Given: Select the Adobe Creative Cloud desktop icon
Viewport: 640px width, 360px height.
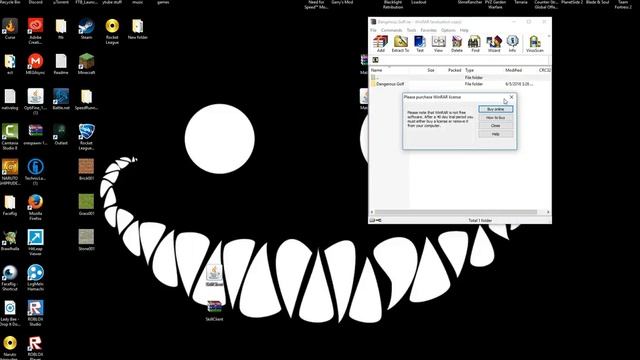Looking at the screenshot, I should tap(36, 31).
